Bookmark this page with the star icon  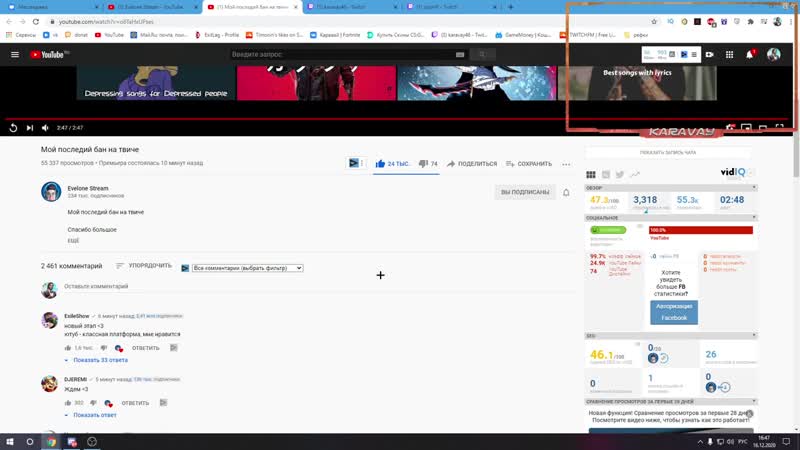(654, 21)
